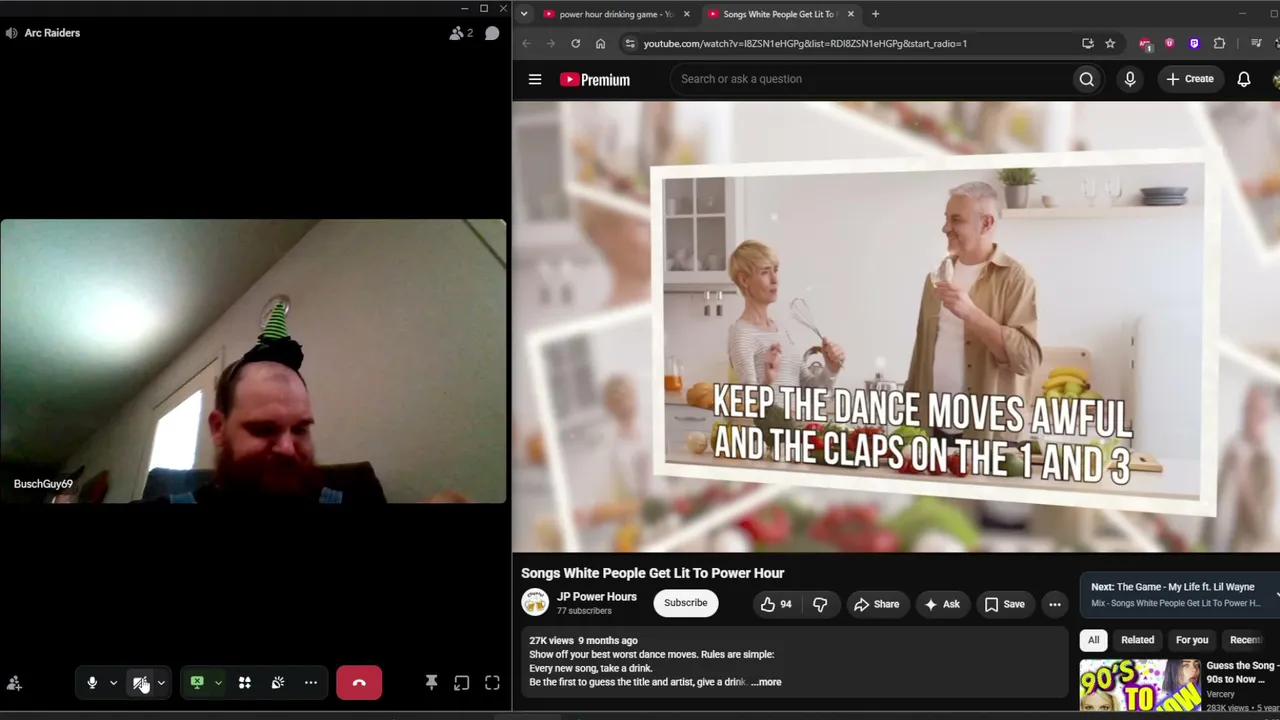The image size is (1280, 720).
Task: Pop out the call window
Action: (461, 683)
